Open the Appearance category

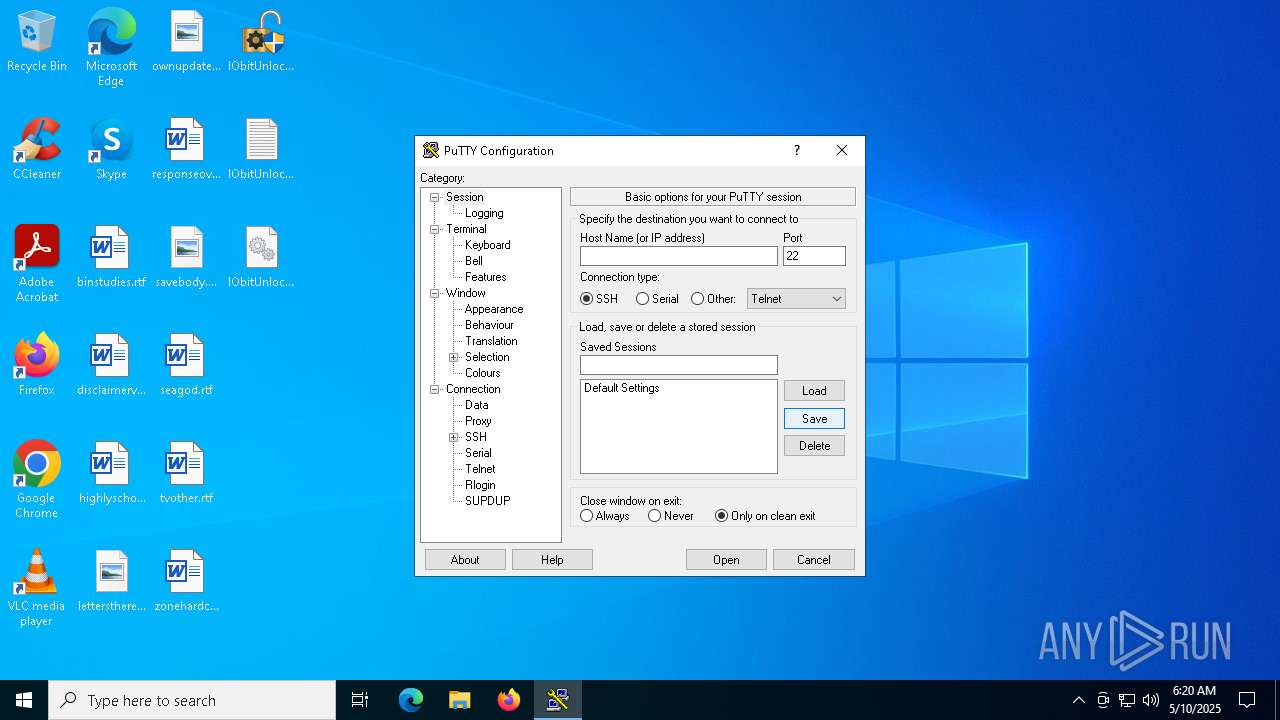tap(493, 309)
